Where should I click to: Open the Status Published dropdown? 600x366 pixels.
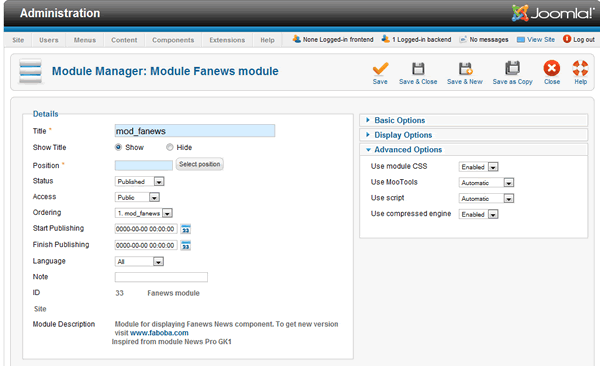pyautogui.click(x=140, y=181)
